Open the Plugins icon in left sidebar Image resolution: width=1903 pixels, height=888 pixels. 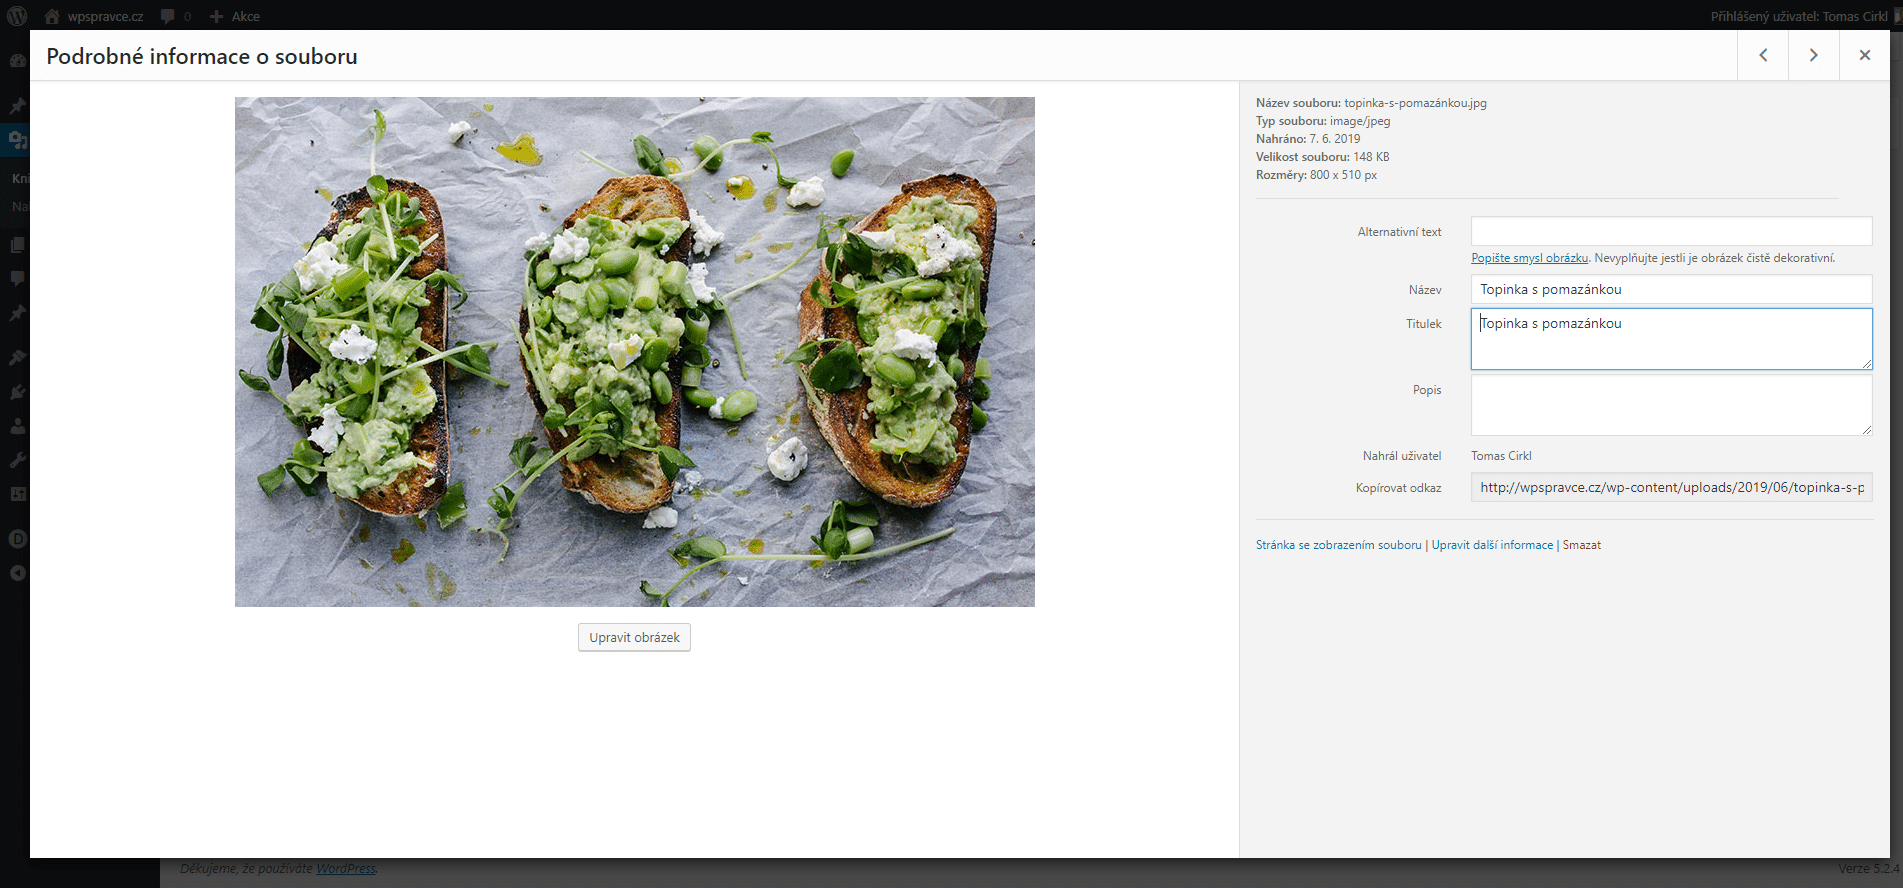coord(17,392)
